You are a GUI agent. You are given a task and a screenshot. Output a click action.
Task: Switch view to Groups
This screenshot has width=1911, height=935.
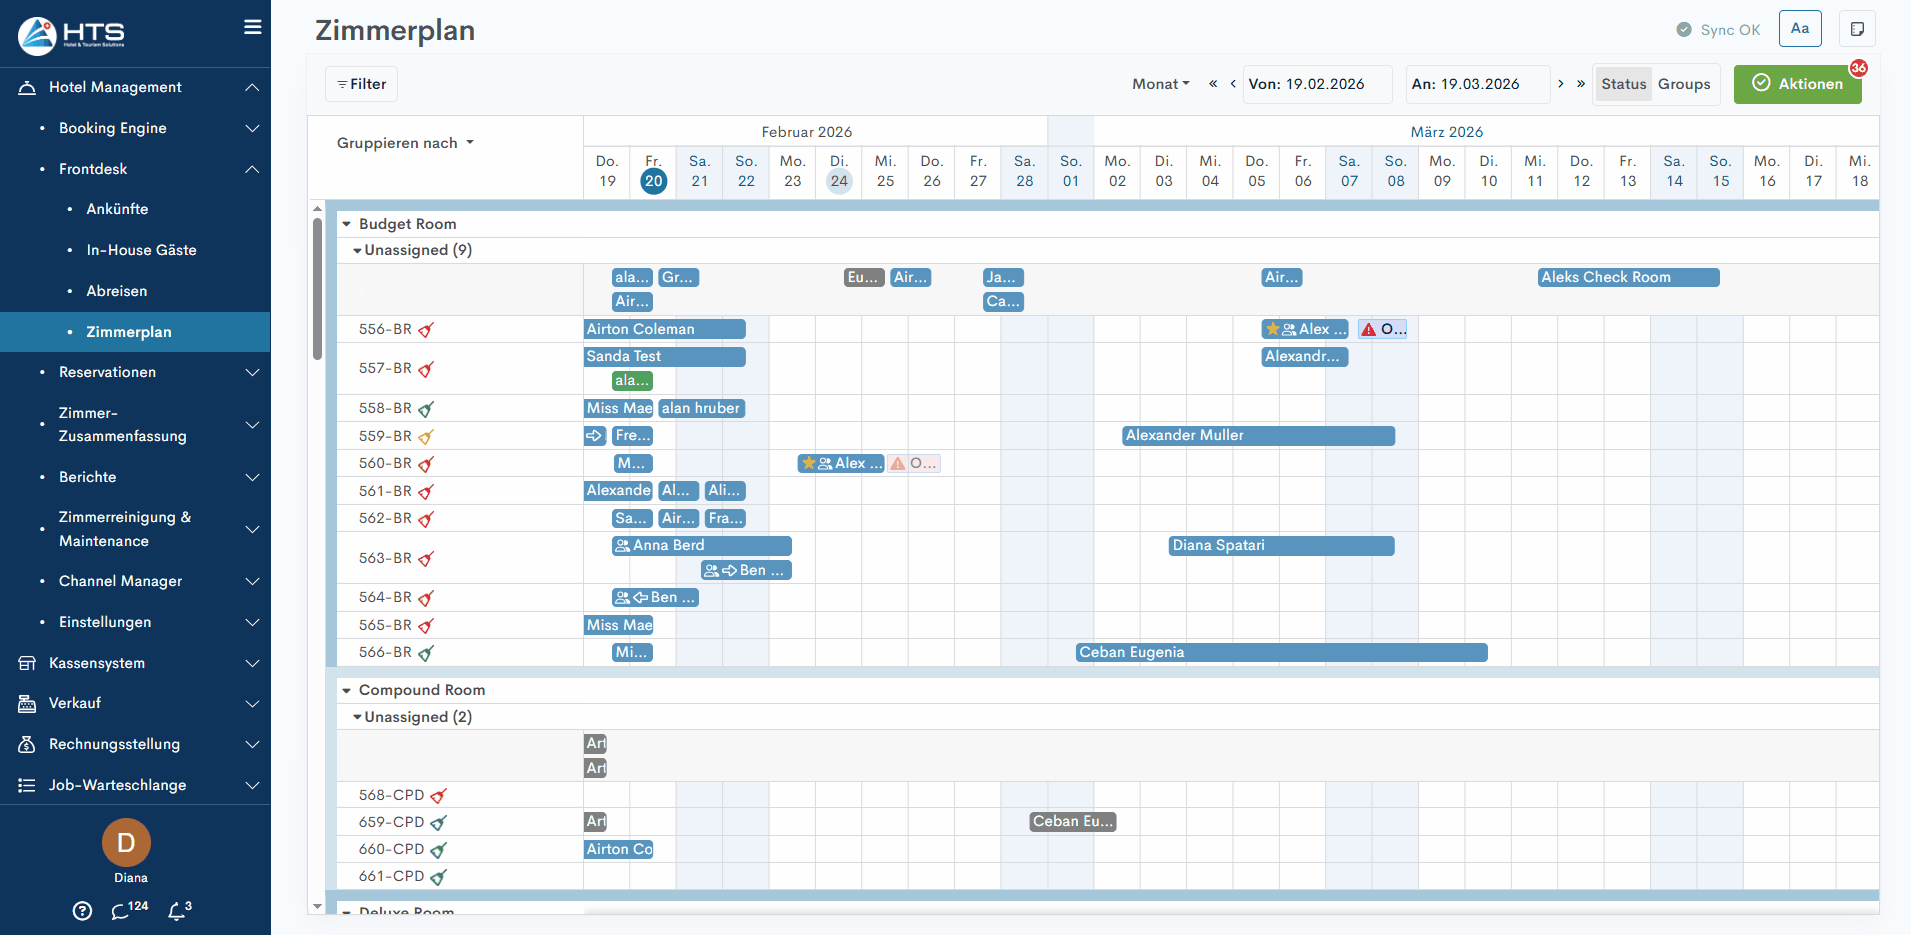(1684, 84)
